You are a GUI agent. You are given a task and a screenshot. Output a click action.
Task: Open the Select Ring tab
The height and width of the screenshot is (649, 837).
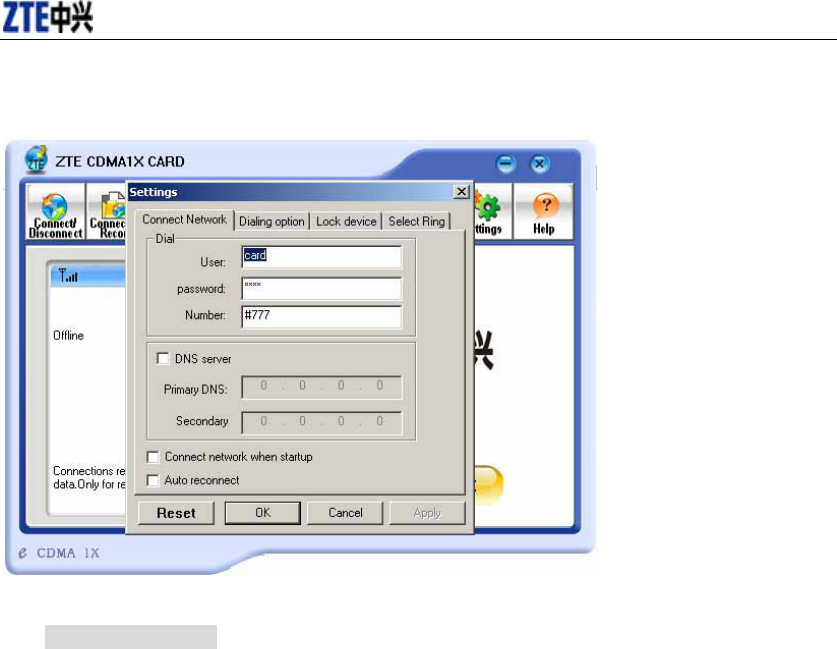[x=416, y=221]
